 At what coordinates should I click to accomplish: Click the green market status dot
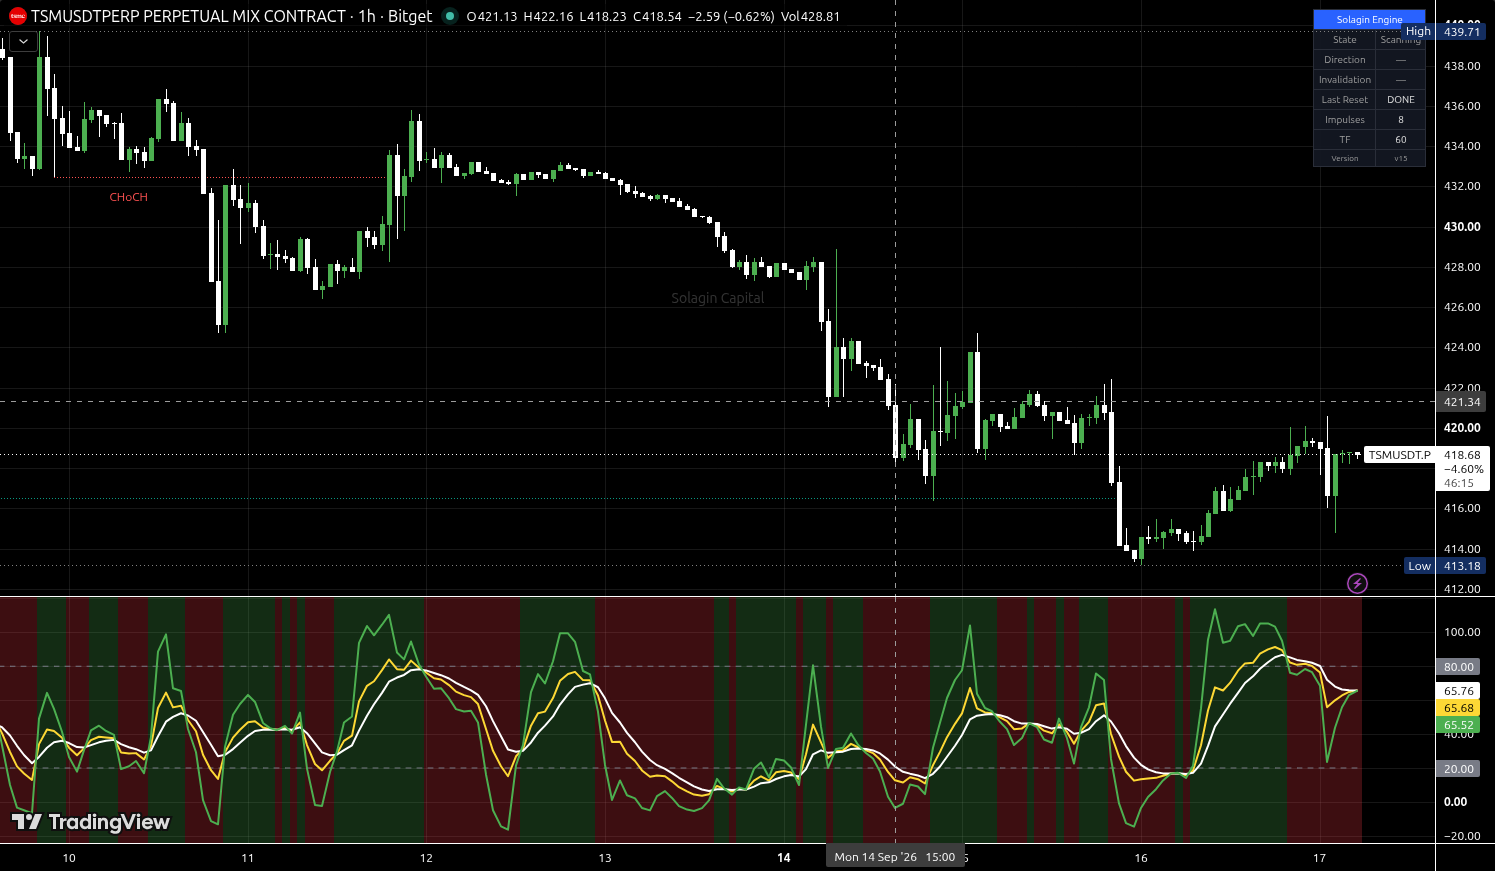coord(450,16)
